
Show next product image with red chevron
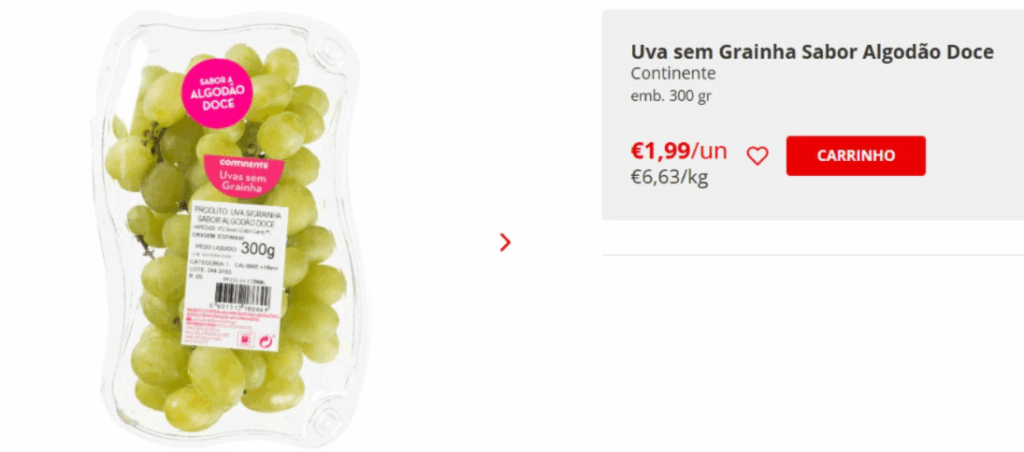505,242
